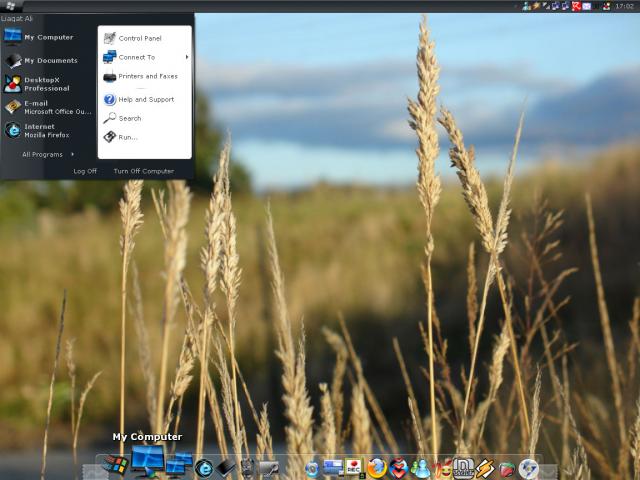
Task: Click the Windows flag icon in the dock
Action: point(115,465)
